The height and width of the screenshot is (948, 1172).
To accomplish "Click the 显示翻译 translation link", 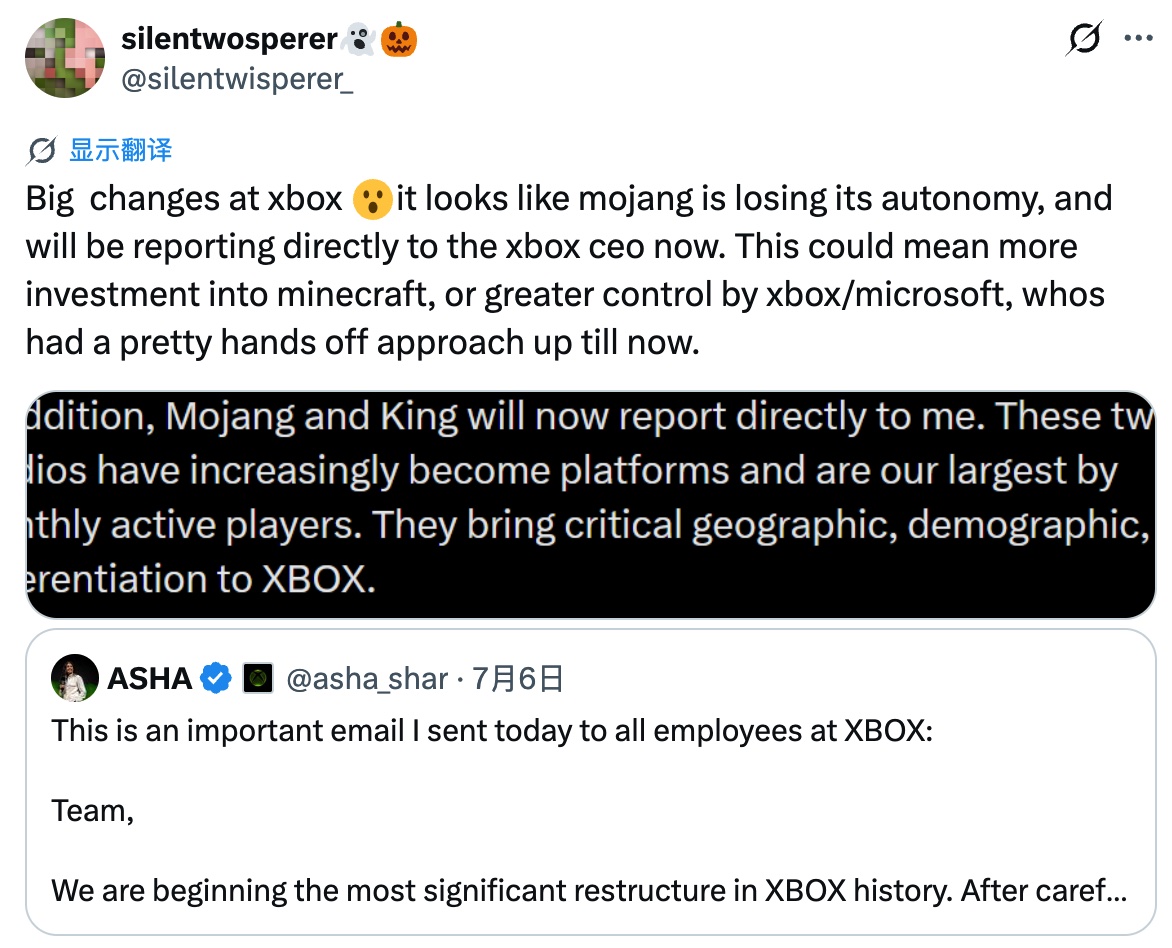I will pos(120,150).
